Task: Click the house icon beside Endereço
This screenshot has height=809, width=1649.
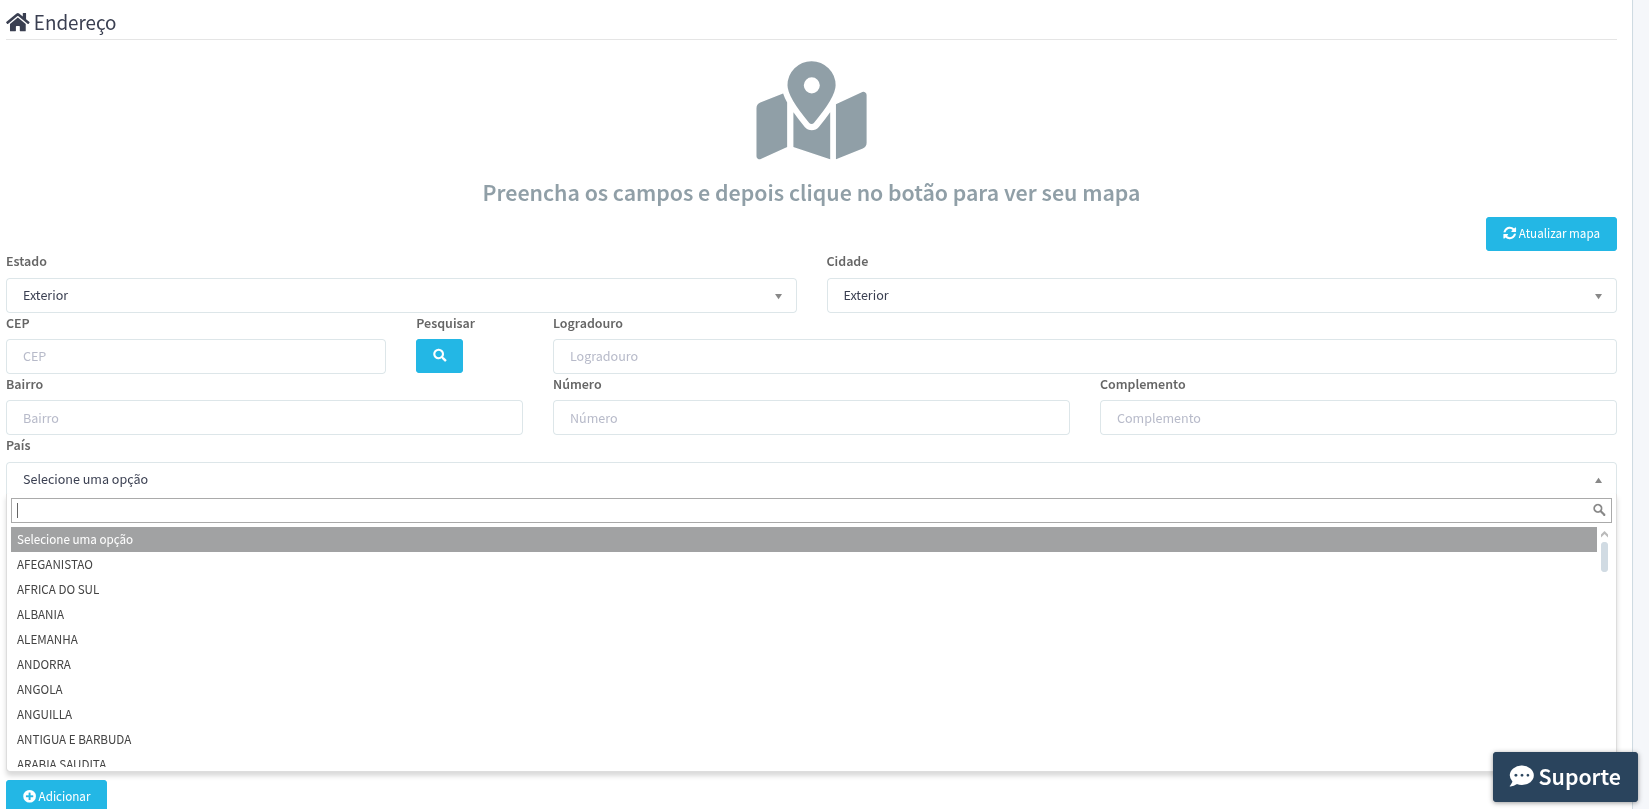Action: click(x=17, y=22)
